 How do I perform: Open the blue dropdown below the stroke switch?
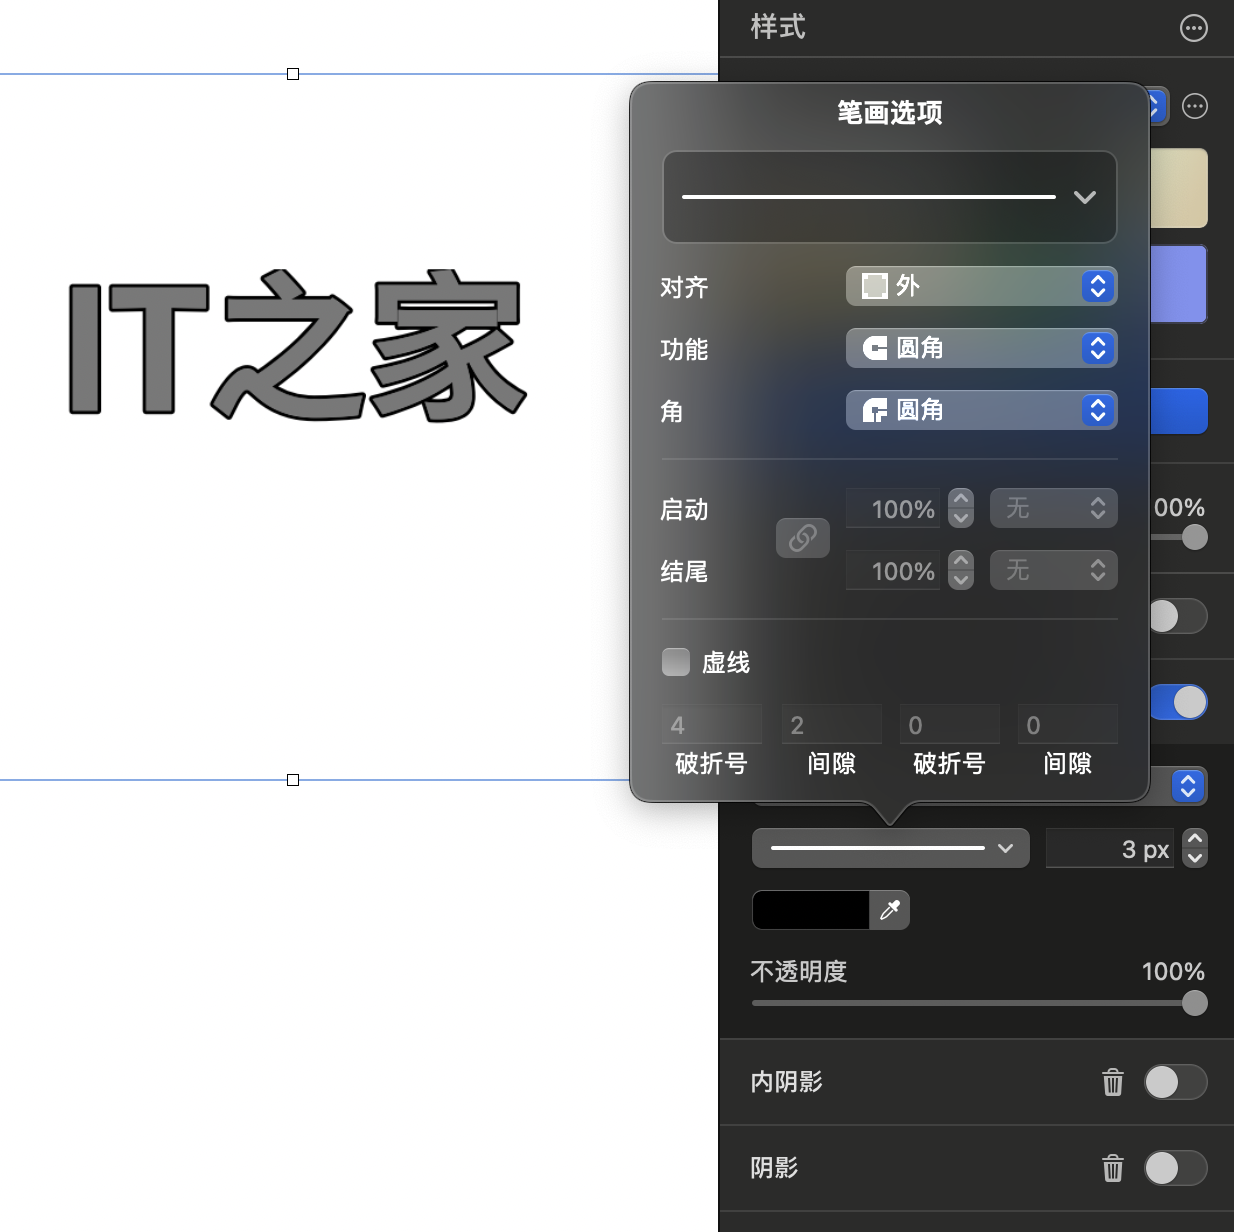[1188, 786]
